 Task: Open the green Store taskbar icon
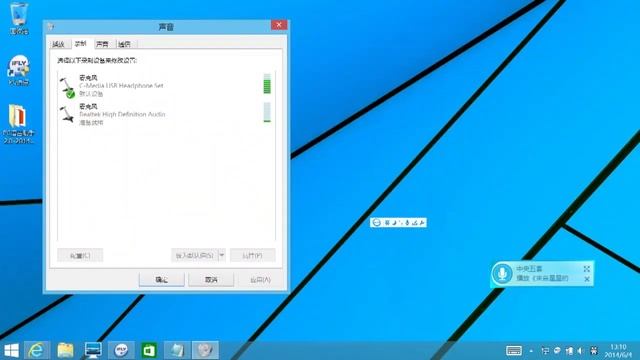[149, 350]
